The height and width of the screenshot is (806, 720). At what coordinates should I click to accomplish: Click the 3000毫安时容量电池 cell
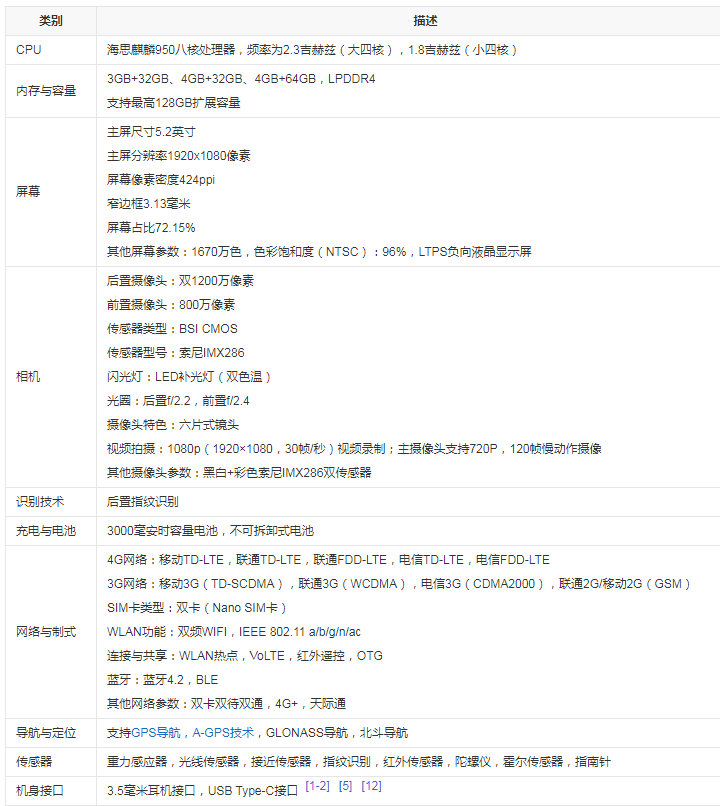click(210, 530)
